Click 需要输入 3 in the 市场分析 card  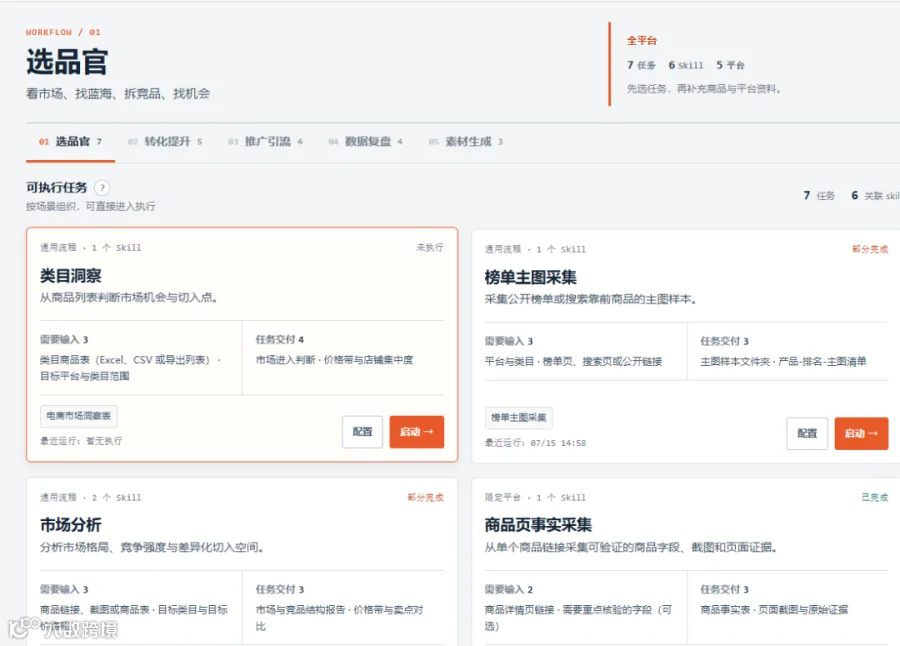click(x=64, y=589)
